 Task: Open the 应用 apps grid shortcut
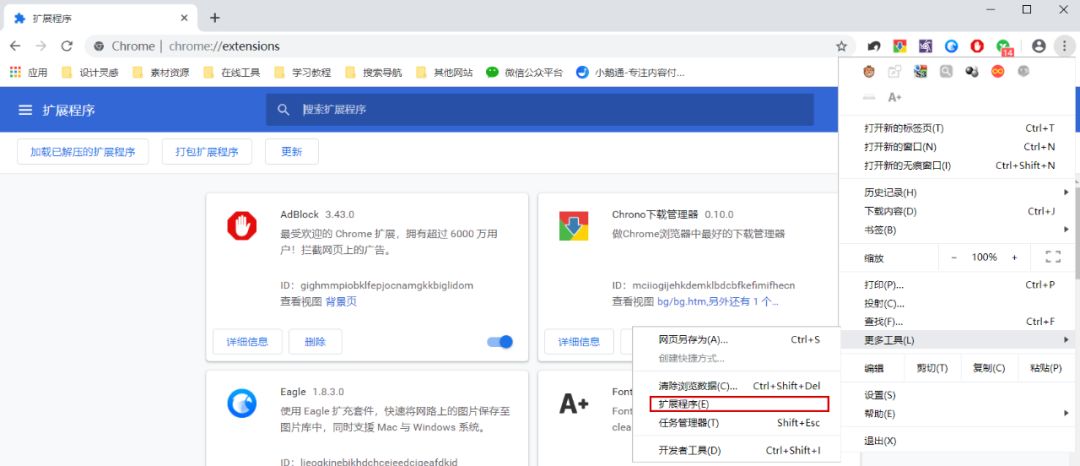click(28, 72)
